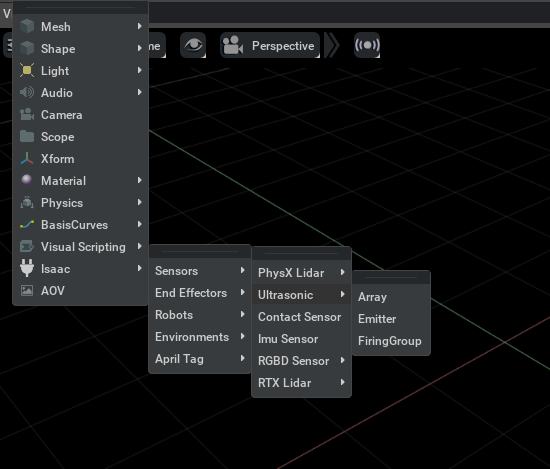Select the FiringGroup menu entry
The height and width of the screenshot is (469, 550).
click(x=391, y=341)
